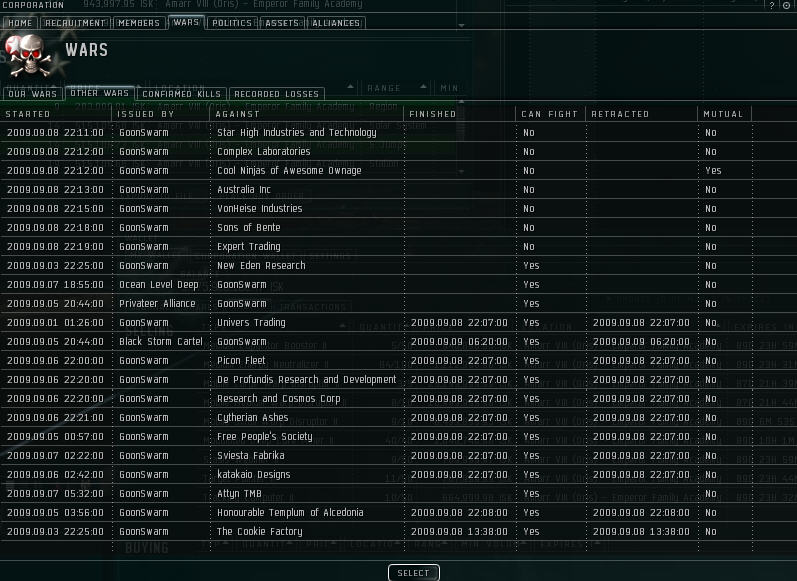Image resolution: width=797 pixels, height=581 pixels.
Task: Switch to the Recruitment tab
Action: (x=75, y=23)
